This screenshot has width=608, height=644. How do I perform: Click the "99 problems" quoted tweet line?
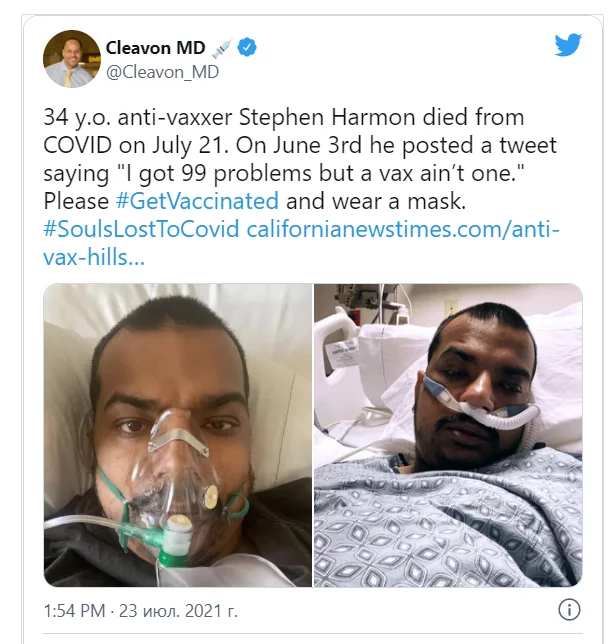coord(283,173)
